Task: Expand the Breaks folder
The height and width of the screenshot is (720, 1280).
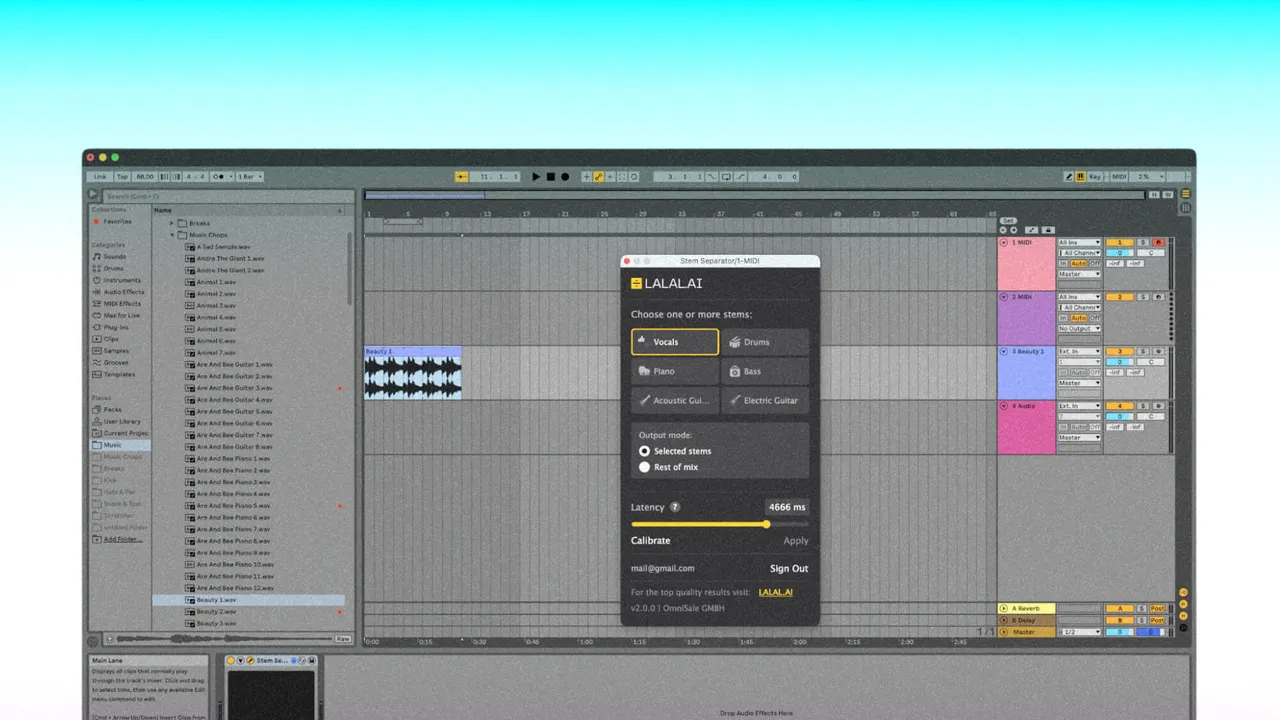Action: pyautogui.click(x=172, y=223)
